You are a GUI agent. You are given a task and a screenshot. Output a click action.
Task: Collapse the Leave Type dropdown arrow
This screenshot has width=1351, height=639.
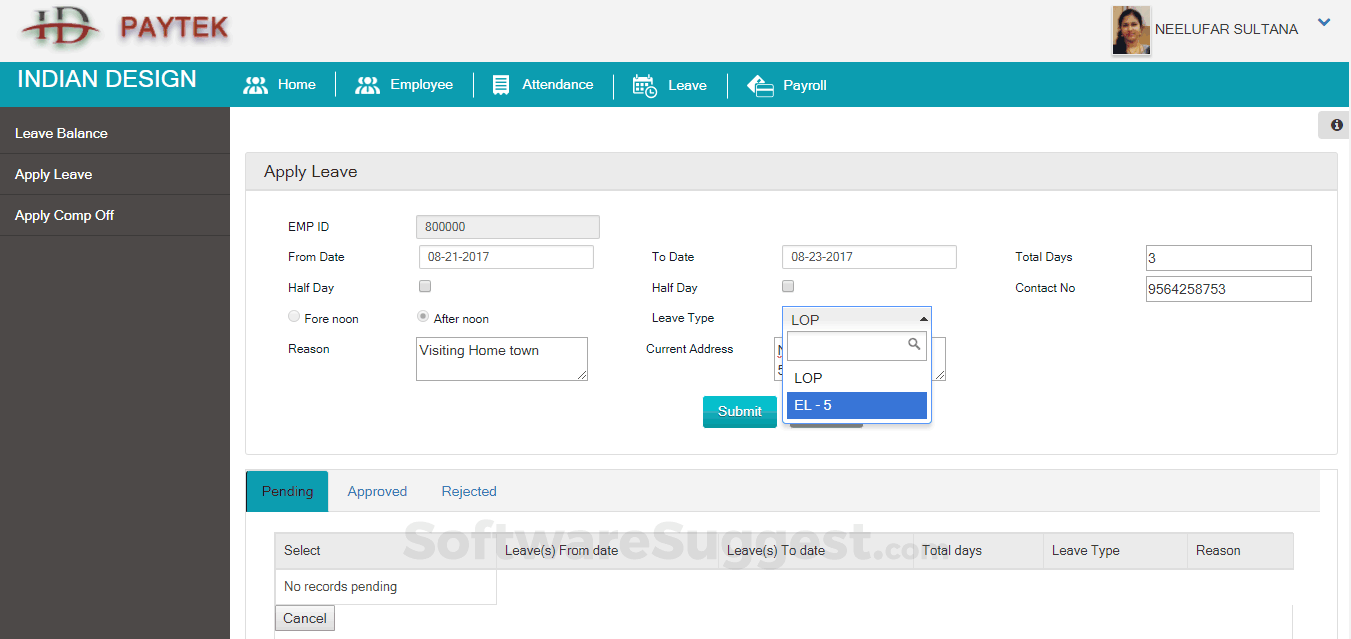coord(924,317)
